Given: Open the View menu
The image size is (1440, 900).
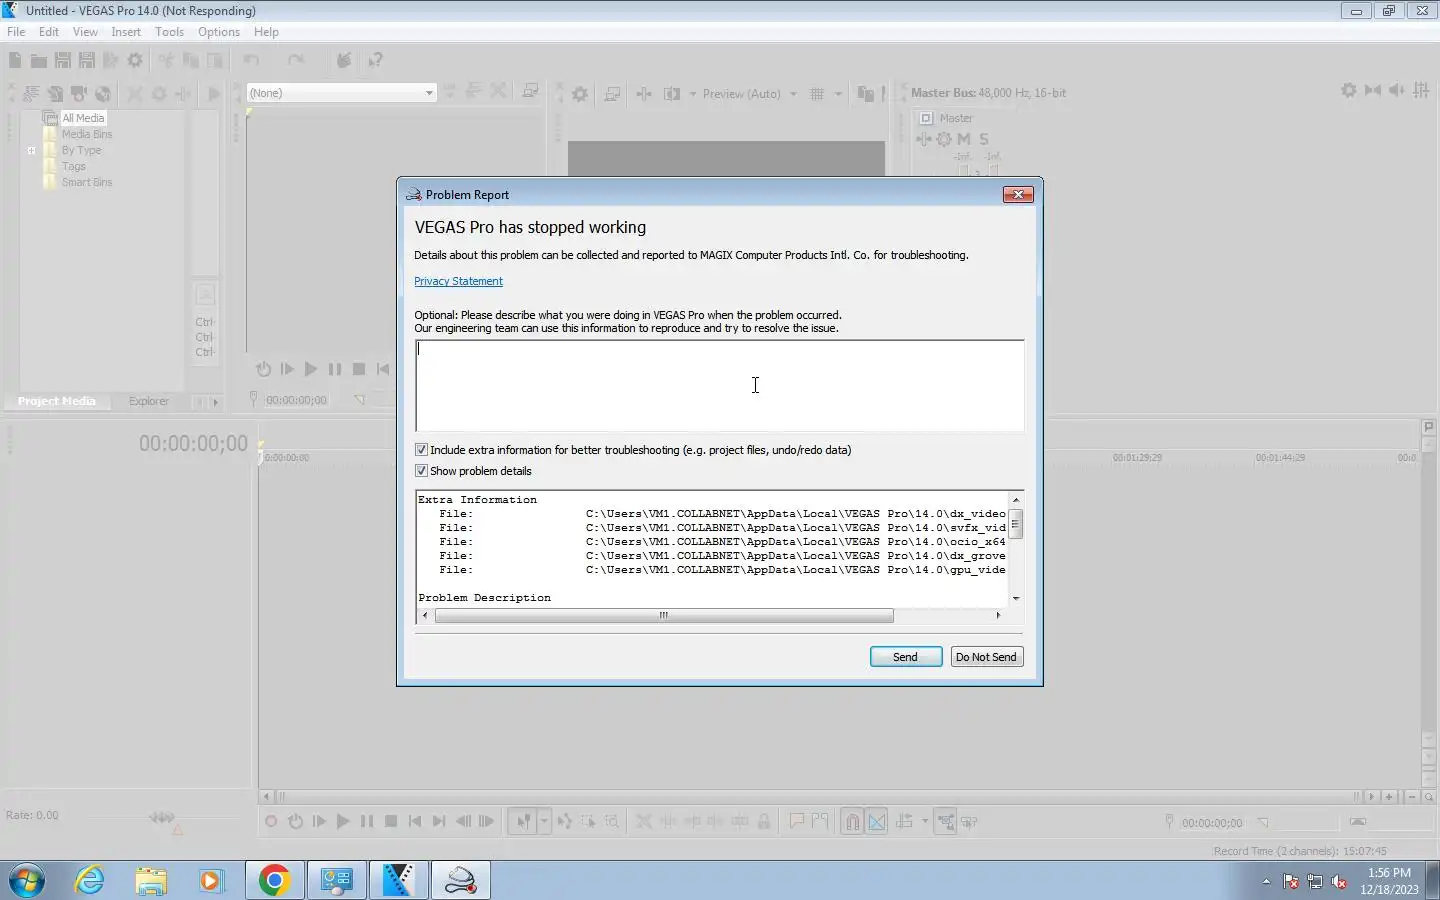Looking at the screenshot, I should (85, 32).
